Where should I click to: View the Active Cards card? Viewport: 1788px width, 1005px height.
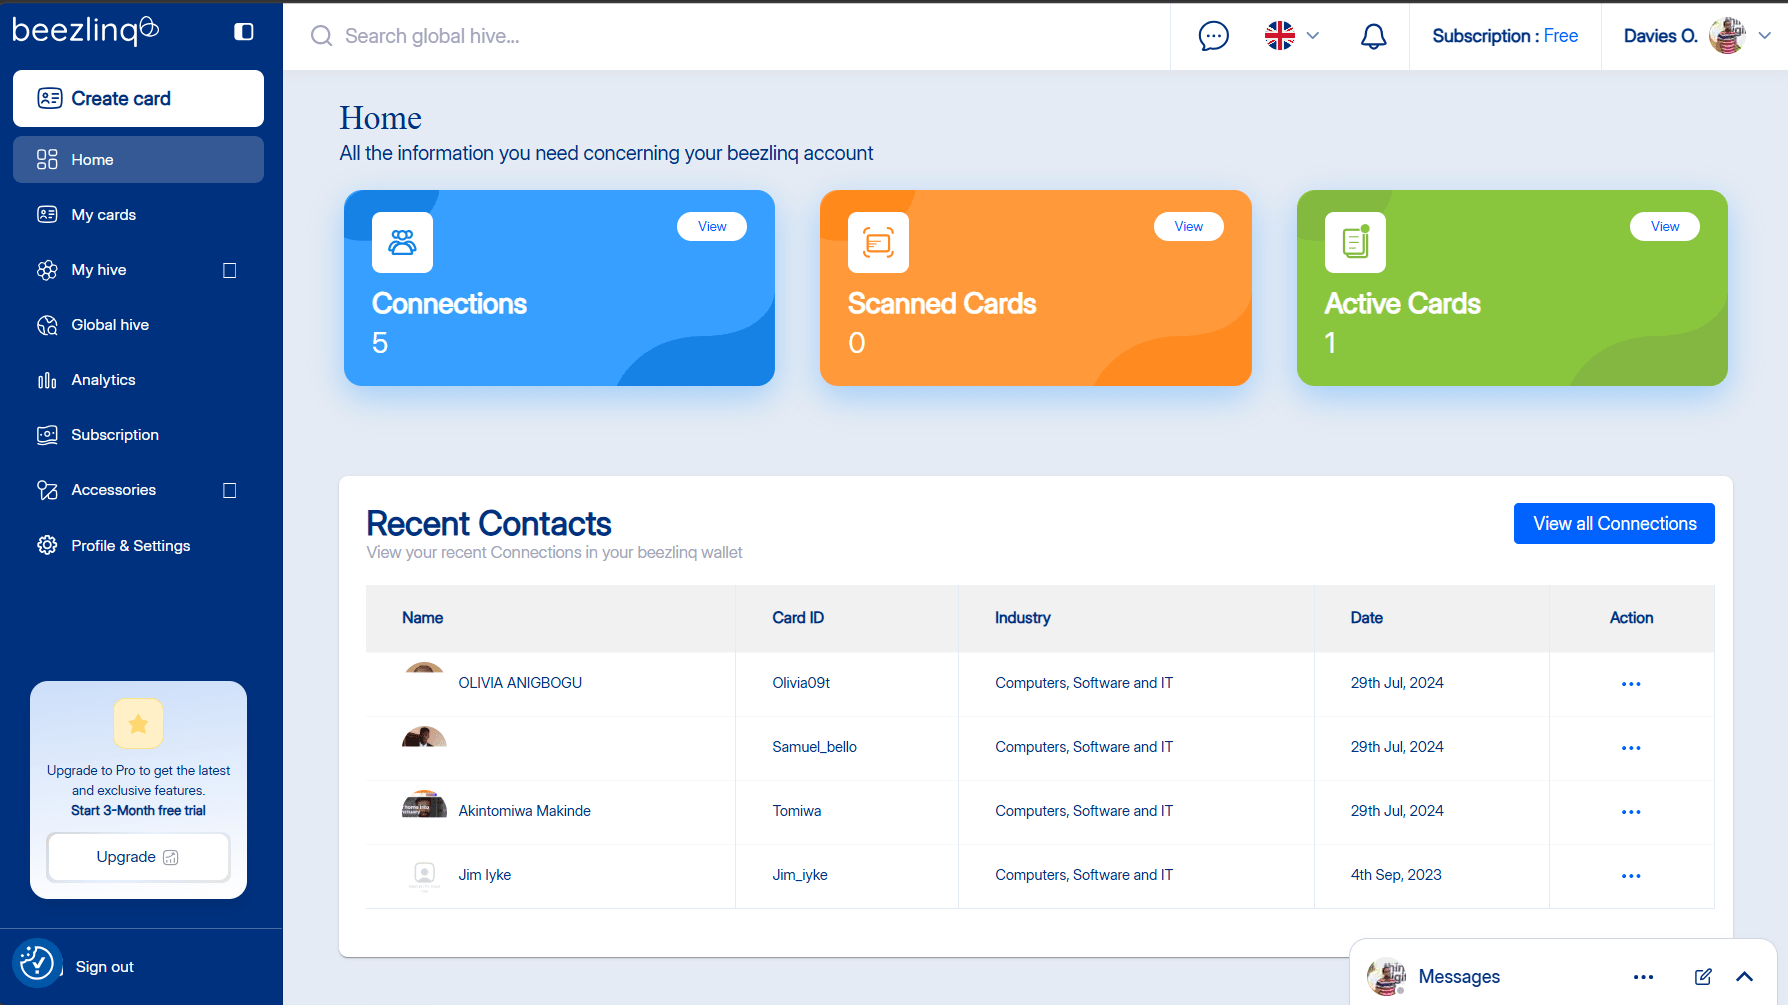1665,227
